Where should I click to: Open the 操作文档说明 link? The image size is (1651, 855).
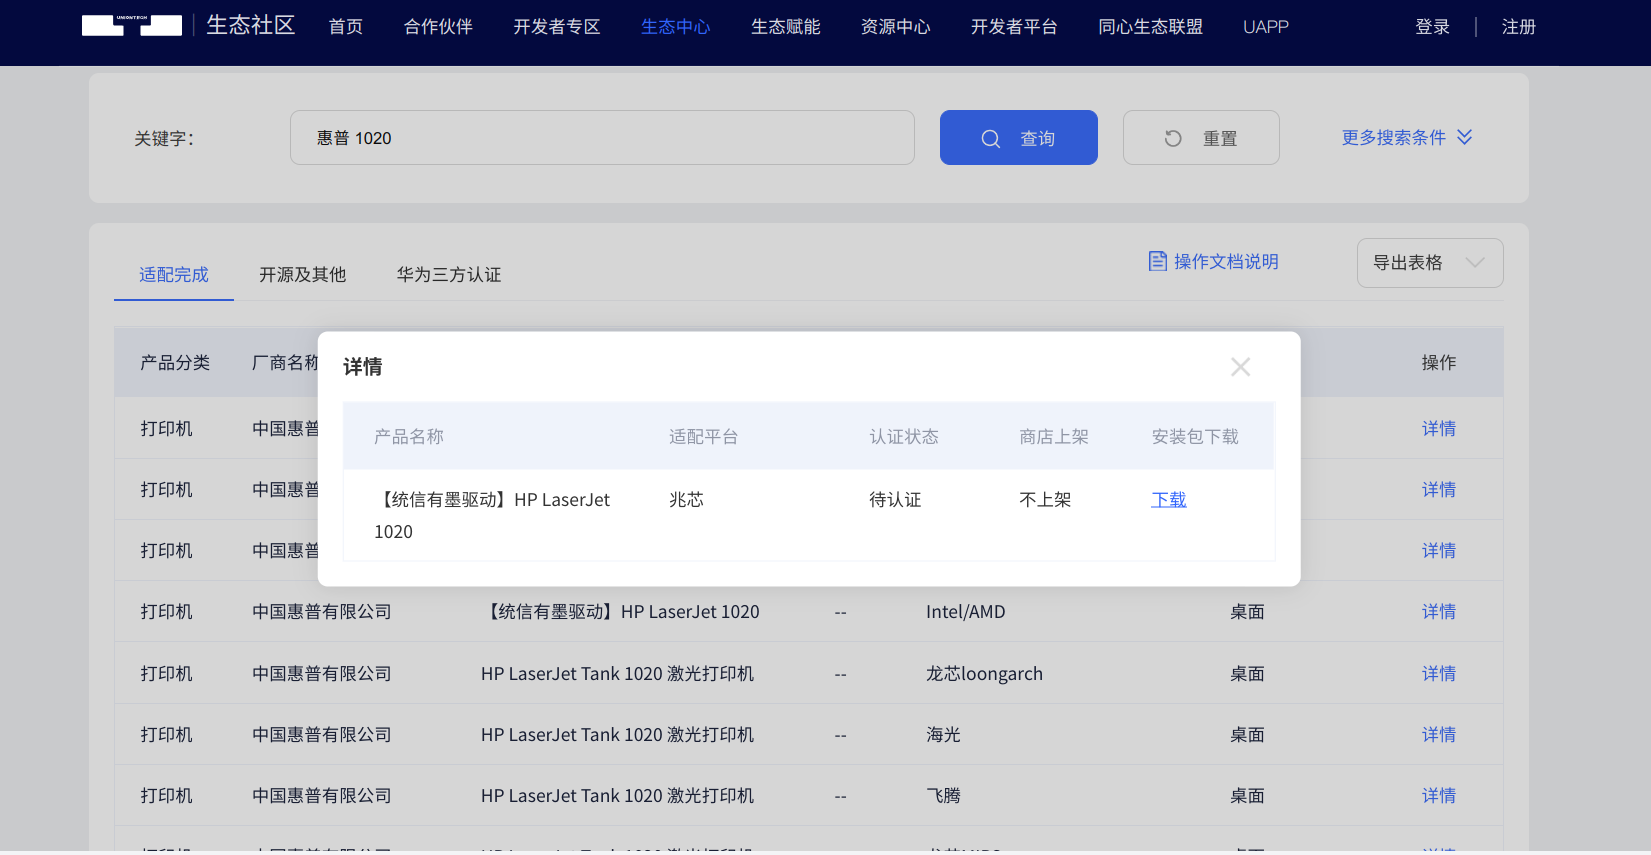[x=1226, y=262]
